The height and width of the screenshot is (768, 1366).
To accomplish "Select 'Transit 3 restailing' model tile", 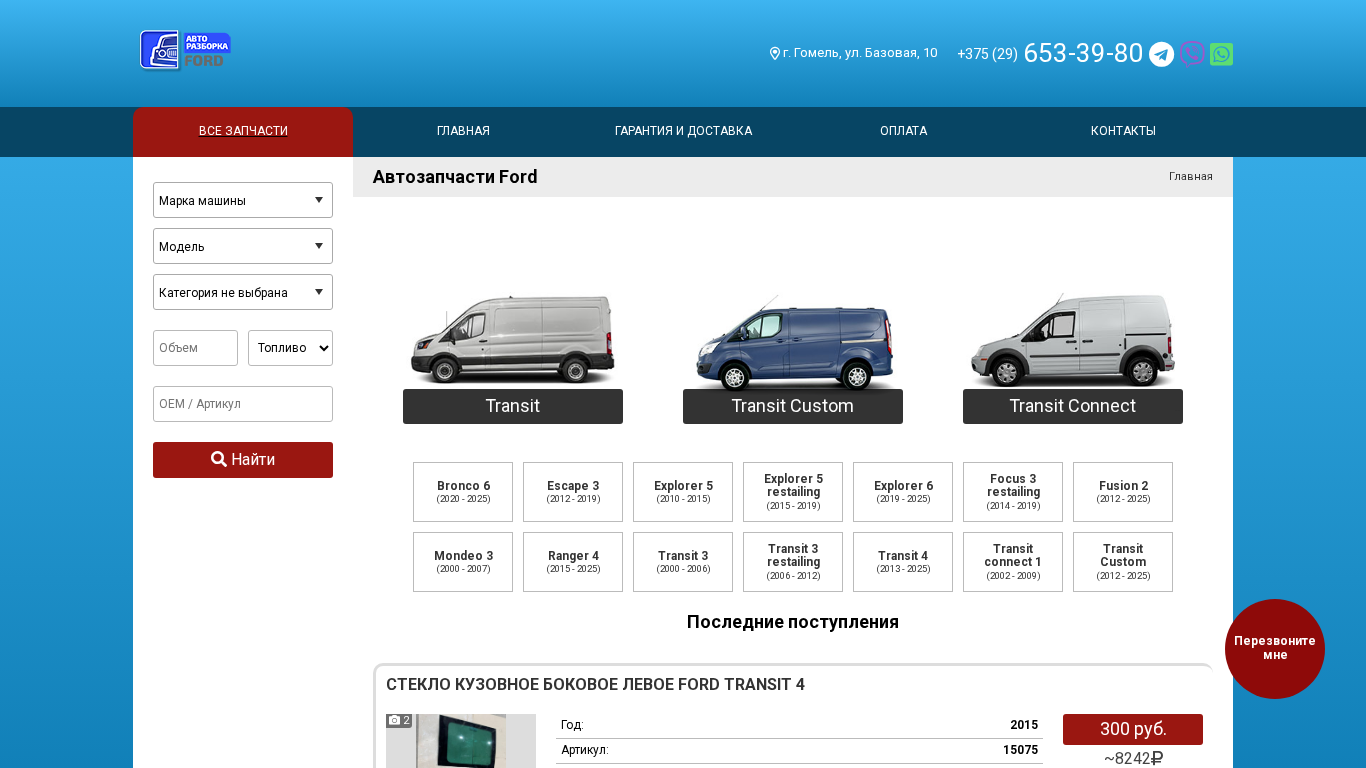I will [x=793, y=562].
